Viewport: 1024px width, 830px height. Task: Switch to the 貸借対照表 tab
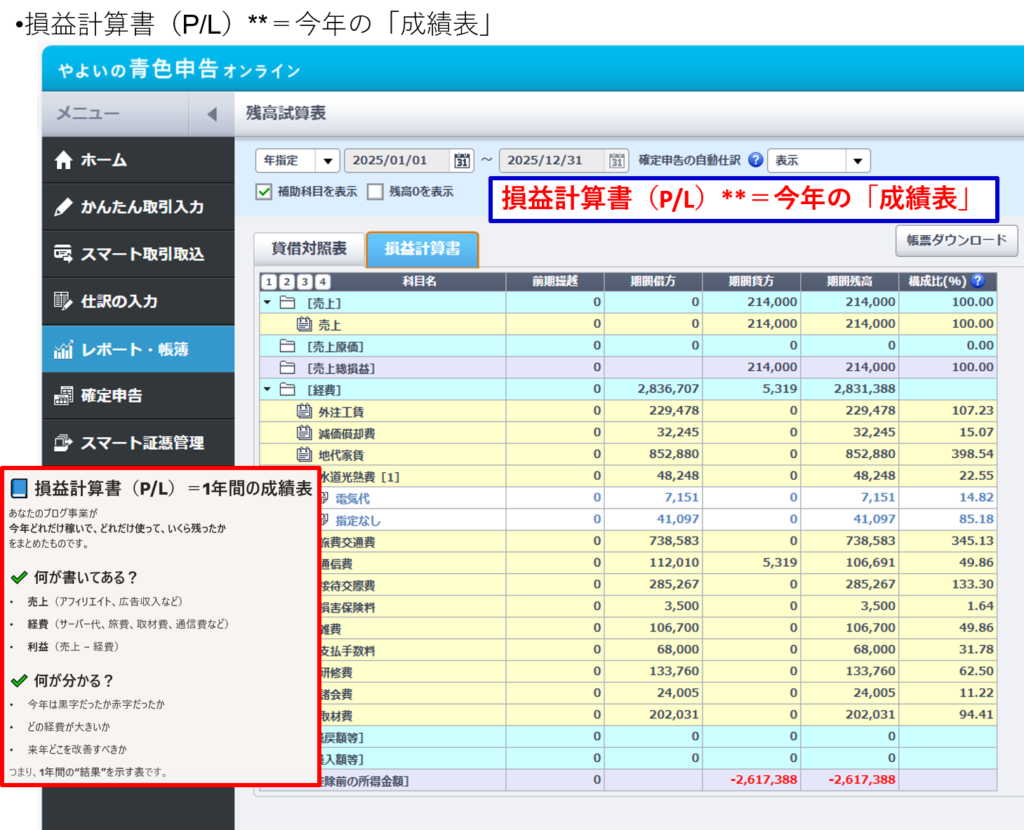pos(310,249)
